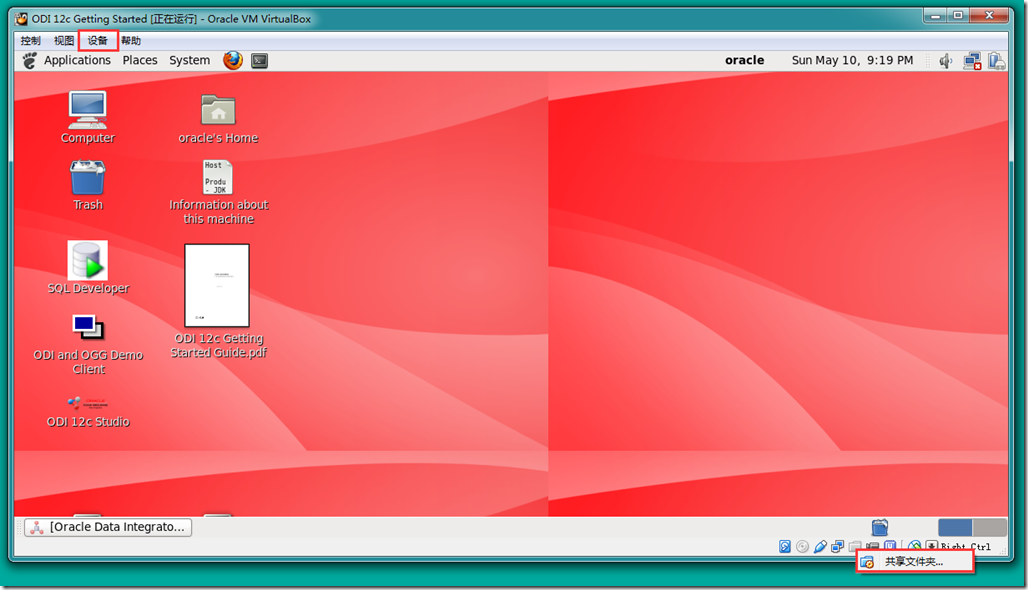
Task: Click the hard disk status bar indicator
Action: coord(785,547)
